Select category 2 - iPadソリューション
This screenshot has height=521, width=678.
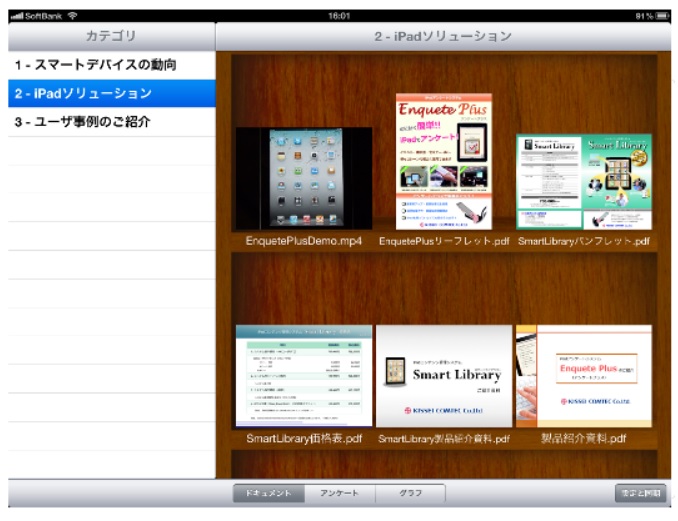pos(112,93)
